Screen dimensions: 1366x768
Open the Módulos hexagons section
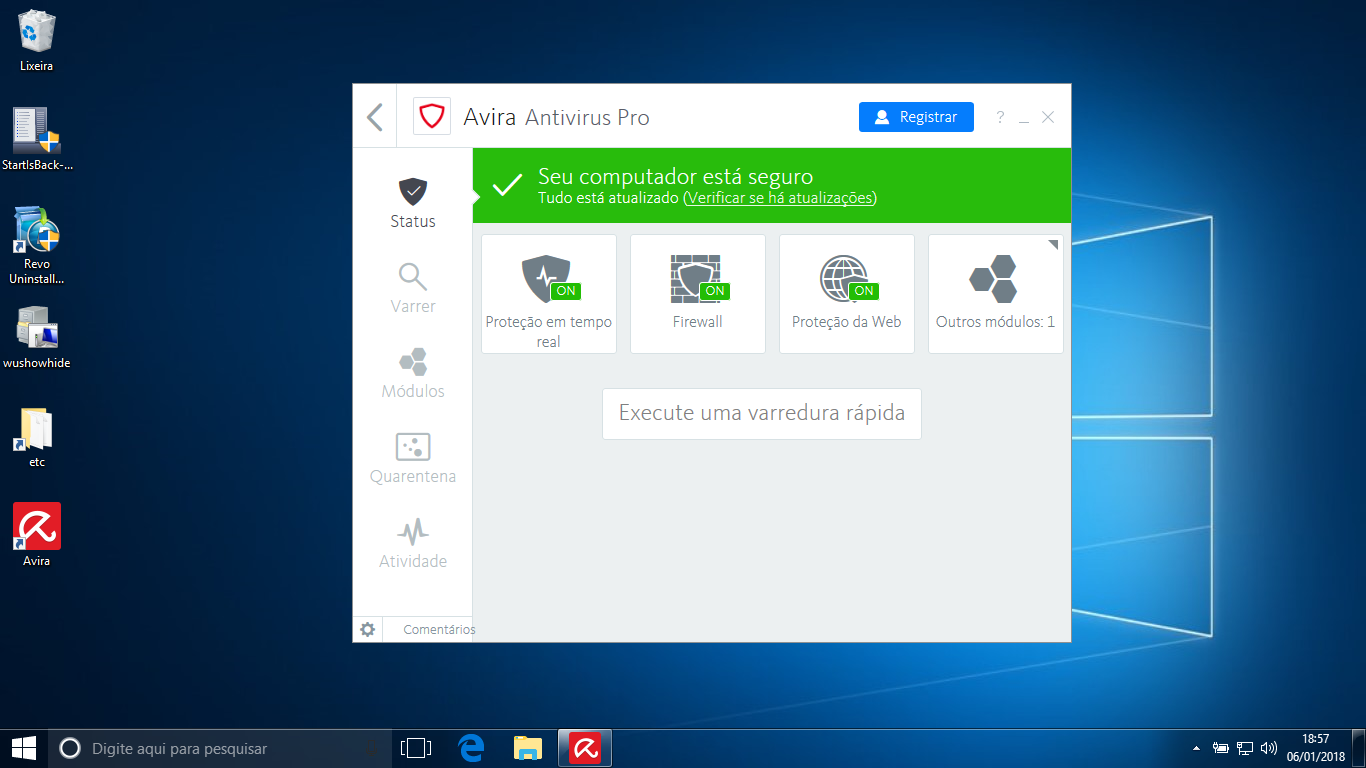413,374
